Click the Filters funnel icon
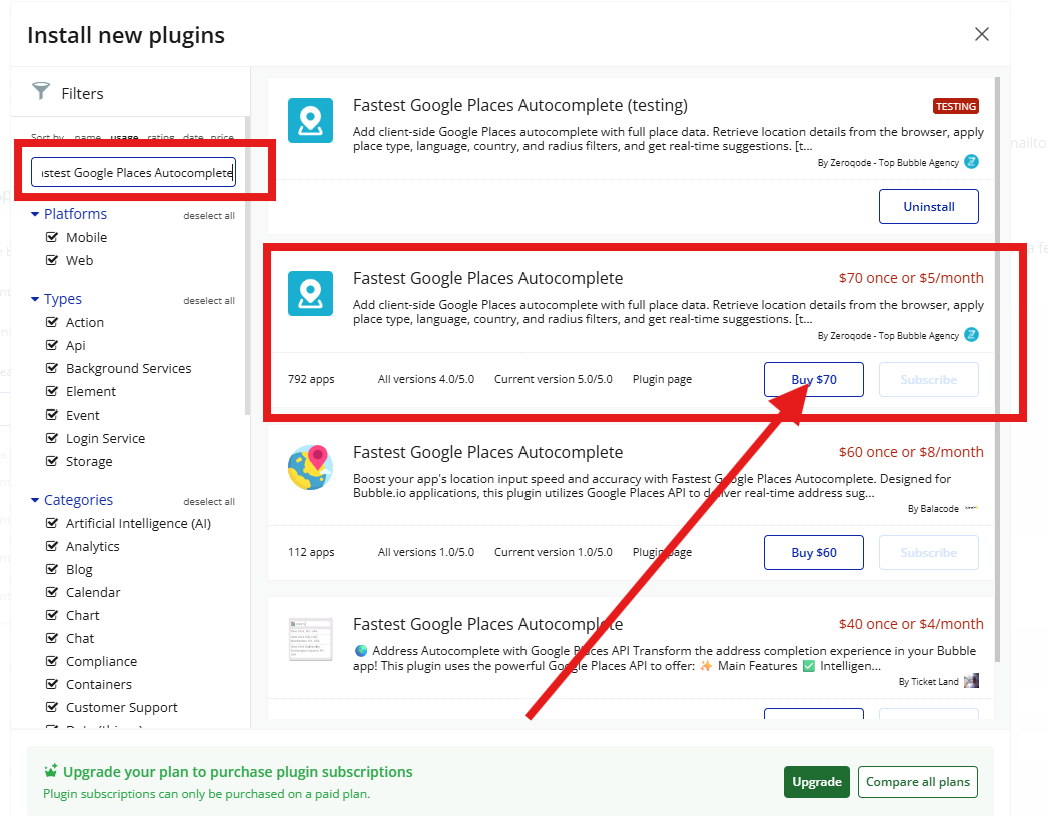This screenshot has height=816, width=1048. (x=41, y=91)
